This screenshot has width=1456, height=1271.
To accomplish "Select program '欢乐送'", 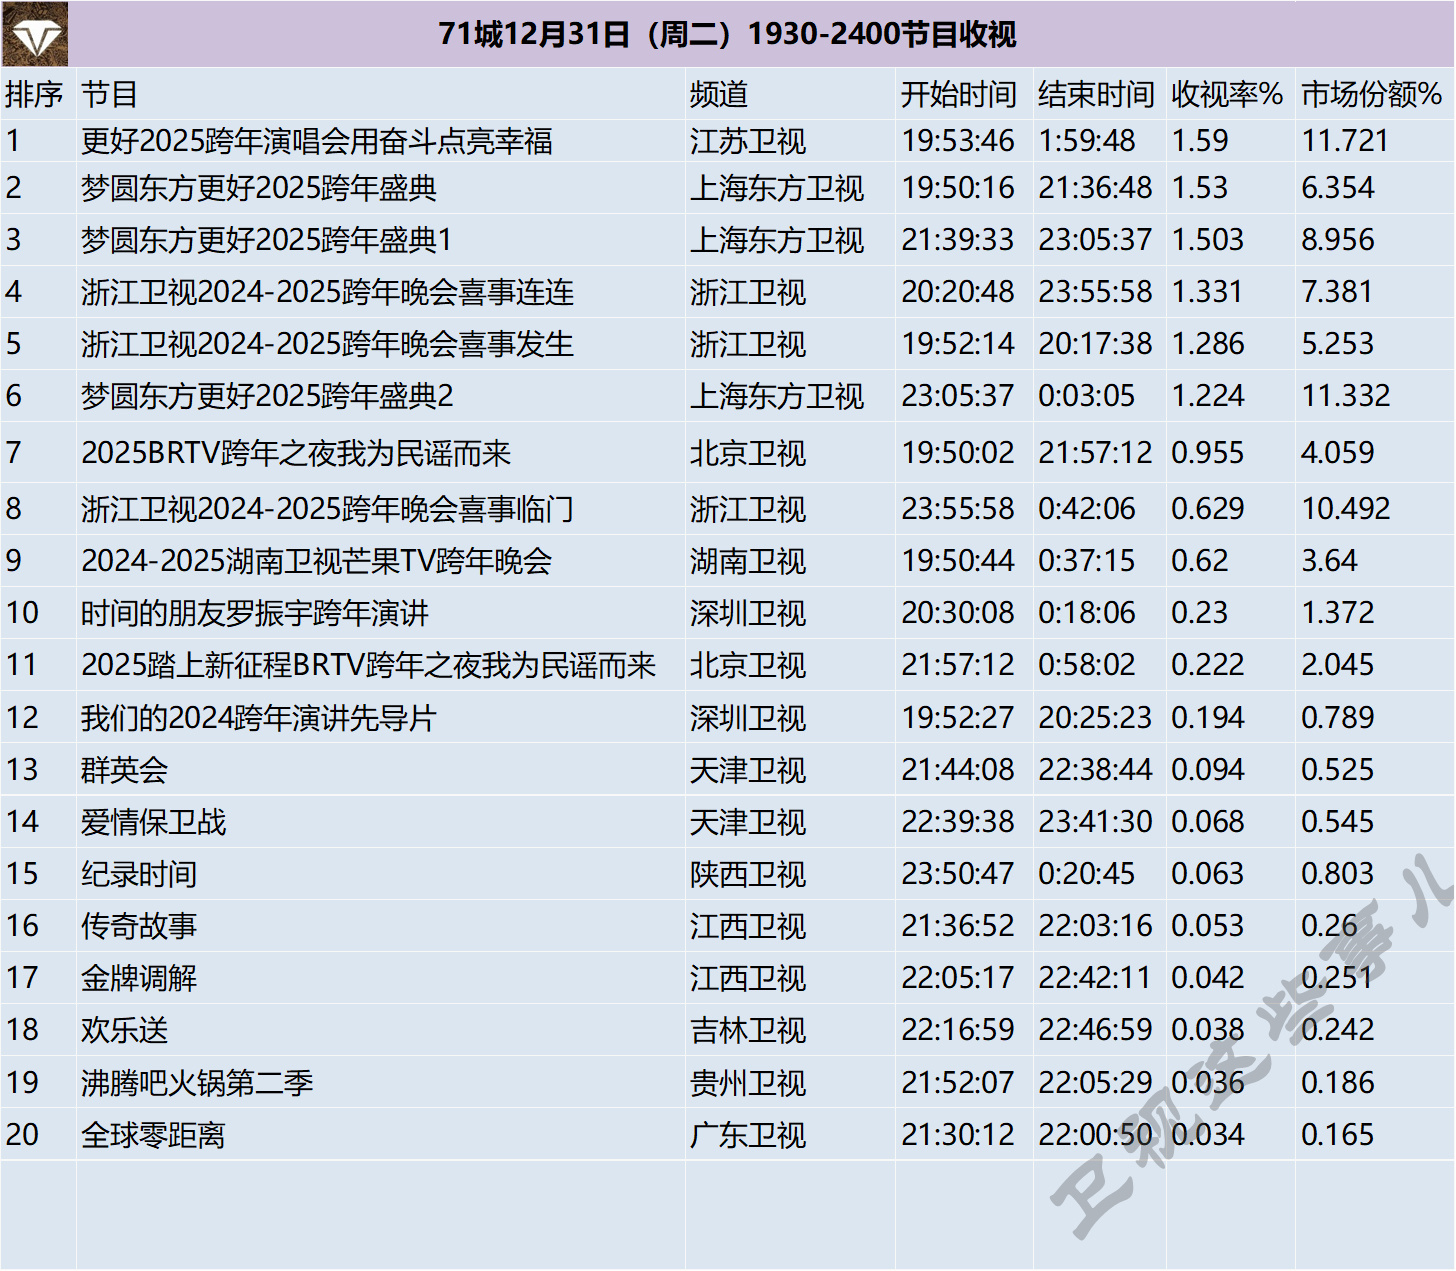I will pos(124,1030).
